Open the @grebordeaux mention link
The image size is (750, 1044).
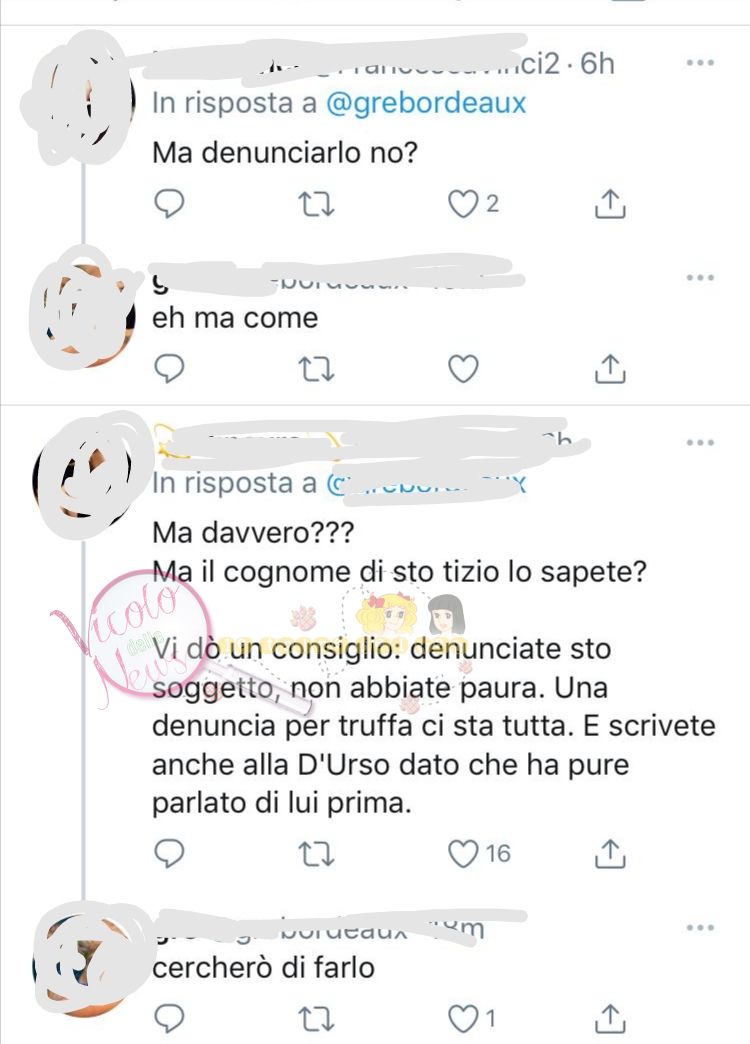(426, 103)
